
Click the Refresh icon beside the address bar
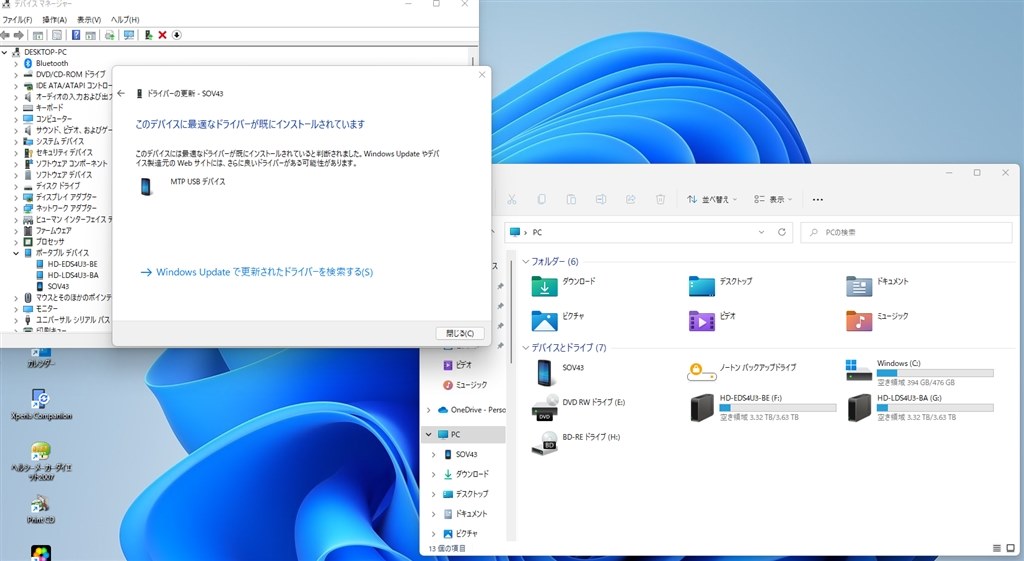pos(781,232)
